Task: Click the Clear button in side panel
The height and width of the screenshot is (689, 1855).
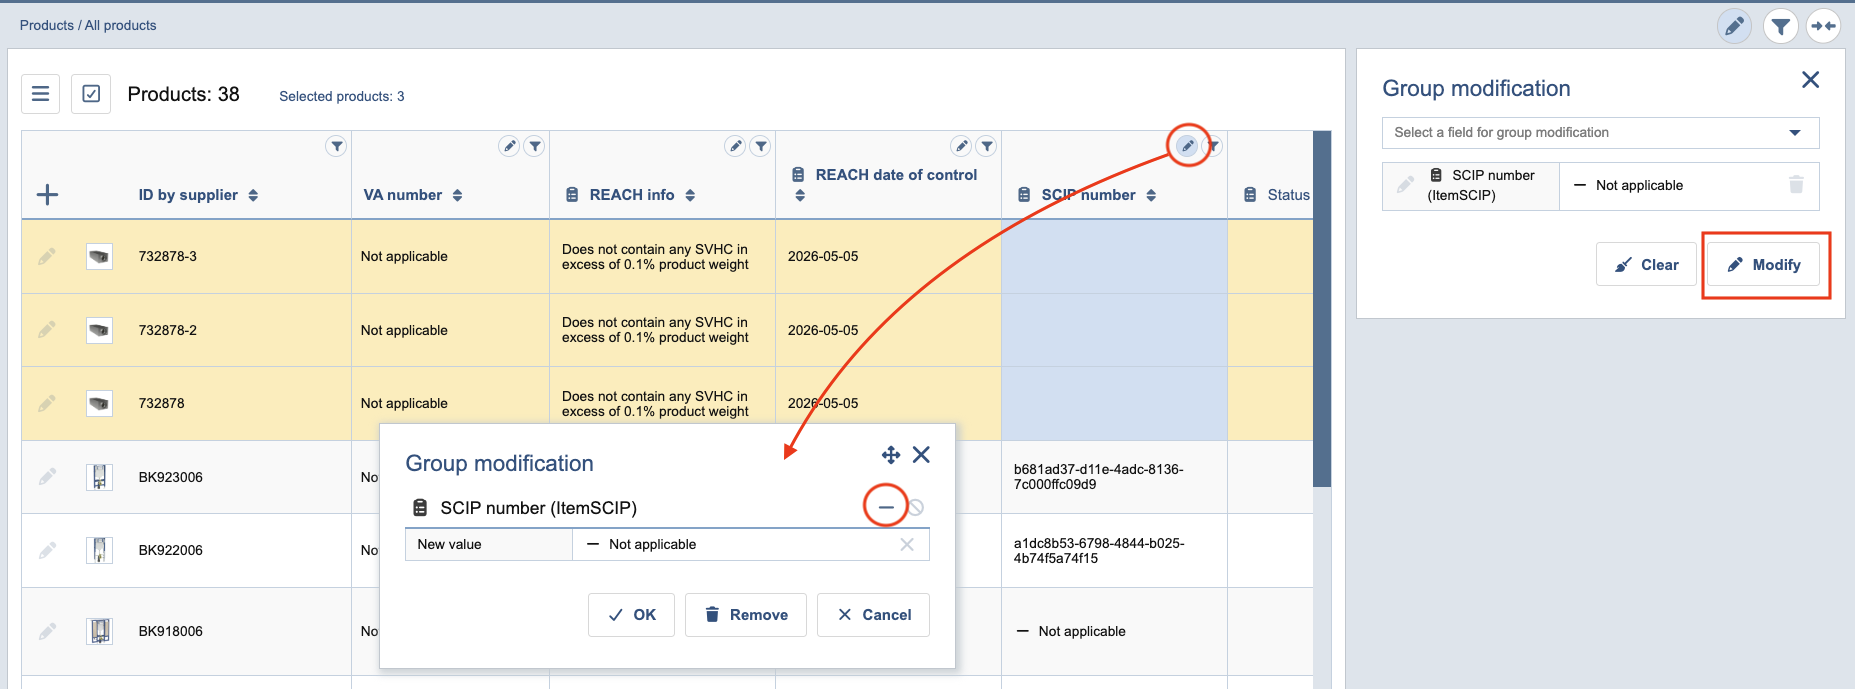Action: pos(1647,265)
